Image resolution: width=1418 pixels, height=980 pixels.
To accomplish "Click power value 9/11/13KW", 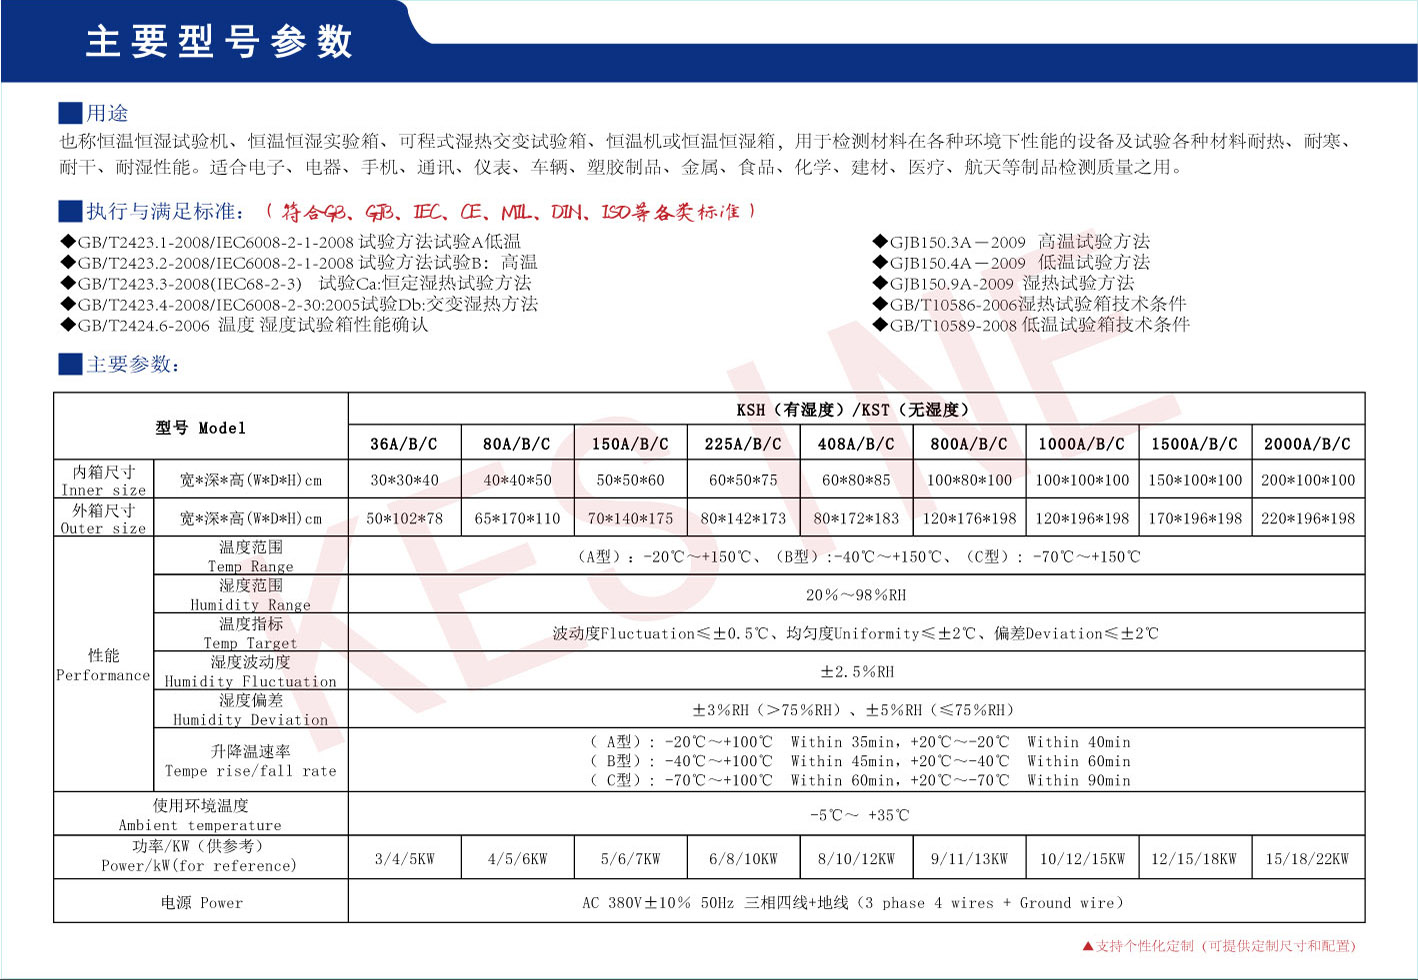I will (x=969, y=859).
